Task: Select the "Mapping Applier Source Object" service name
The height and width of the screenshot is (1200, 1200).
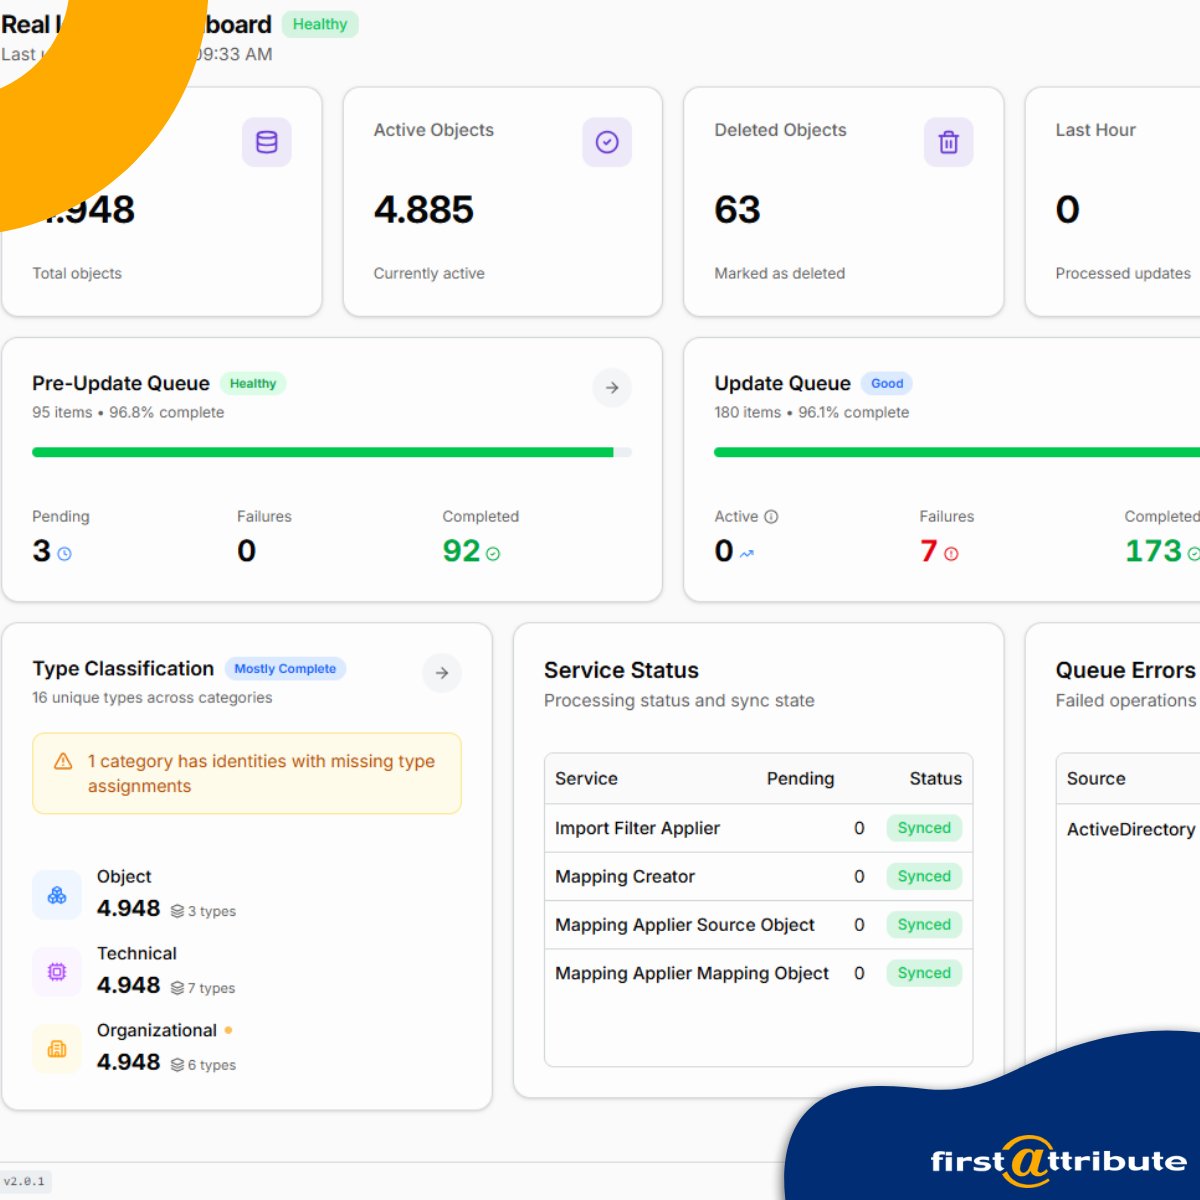Action: (x=685, y=925)
